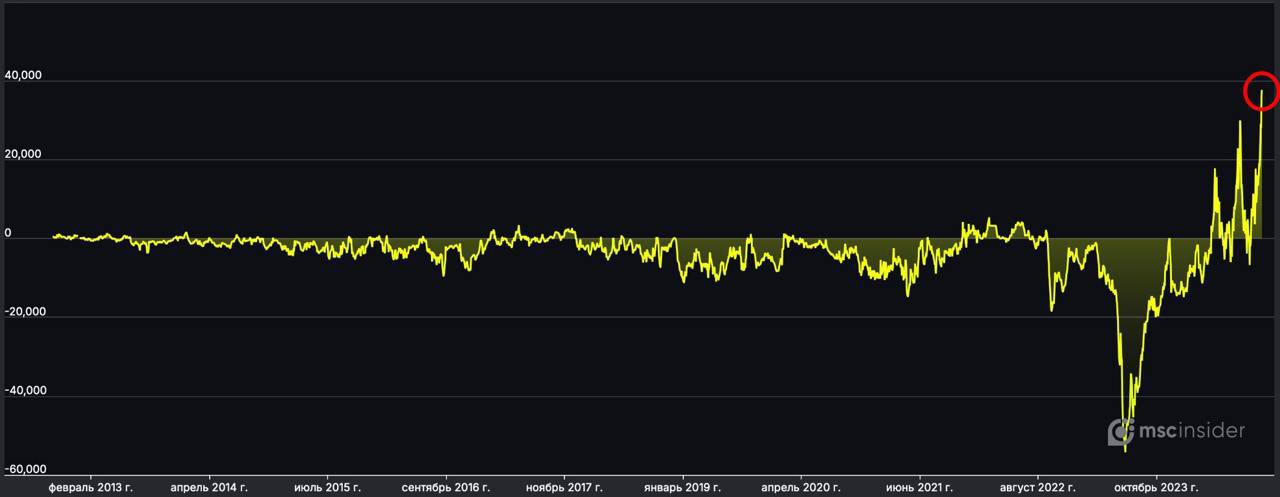This screenshot has width=1280, height=497.
Task: Click the 'февраль 2013 г.' date label
Action: tap(91, 488)
